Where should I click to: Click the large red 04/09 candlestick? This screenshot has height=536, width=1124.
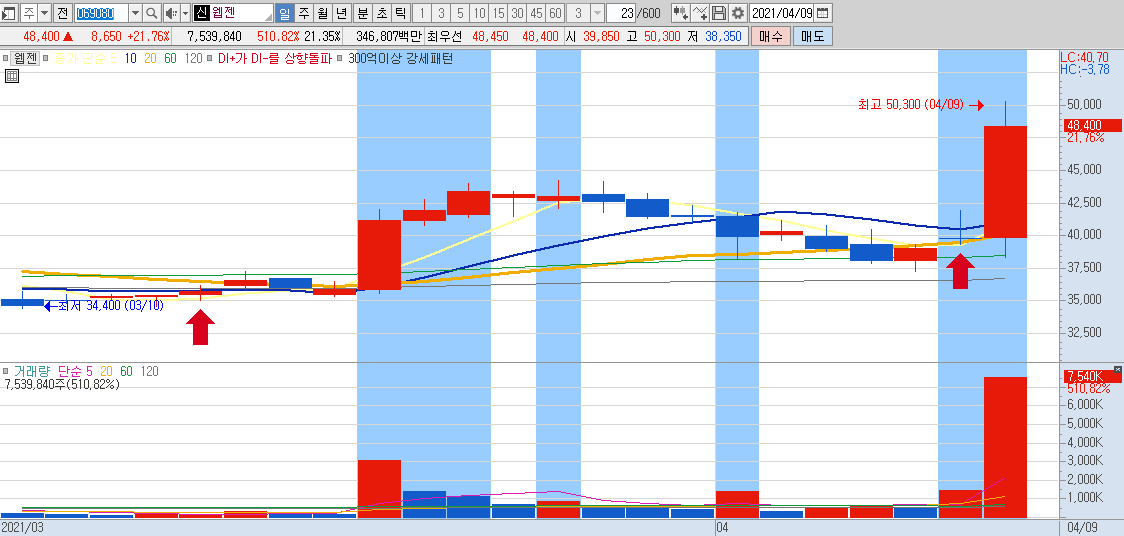pos(1005,181)
